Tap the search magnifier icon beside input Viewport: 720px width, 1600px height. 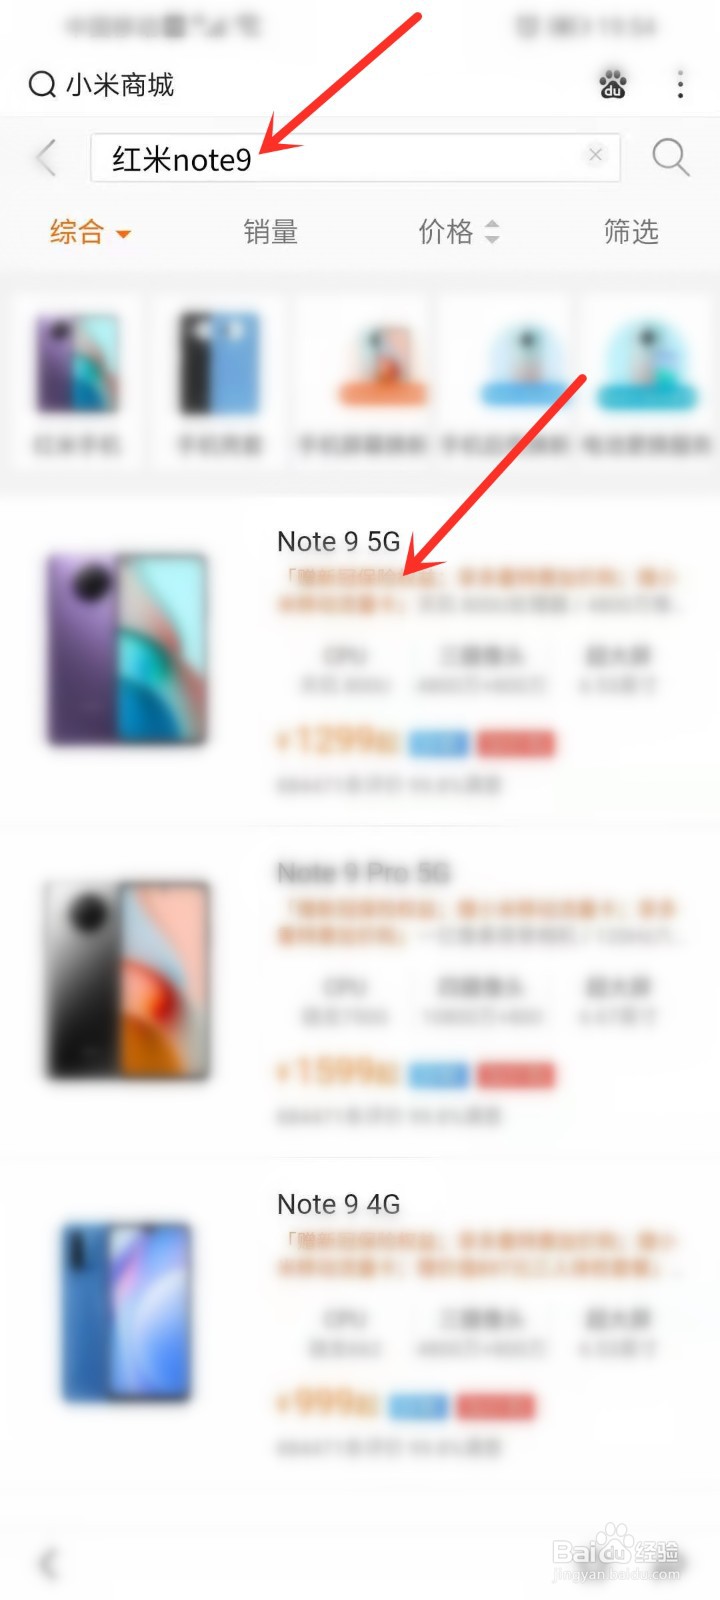click(670, 157)
